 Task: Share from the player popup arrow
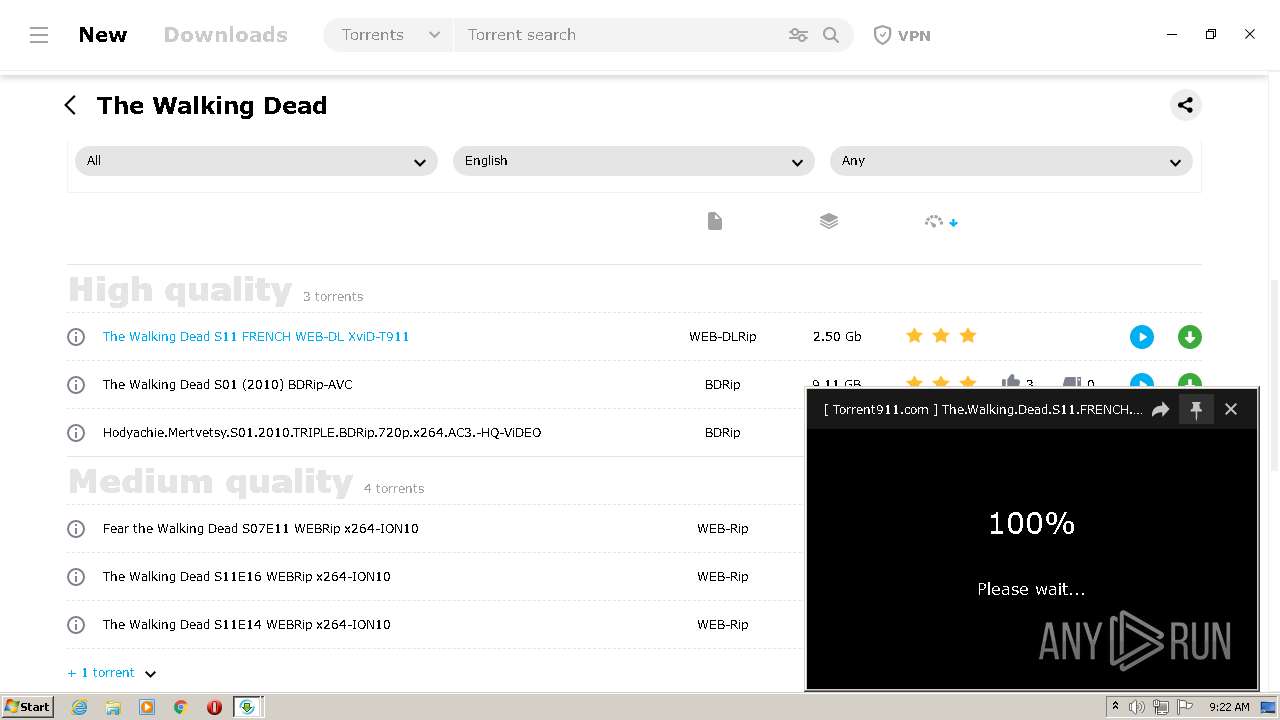1160,409
